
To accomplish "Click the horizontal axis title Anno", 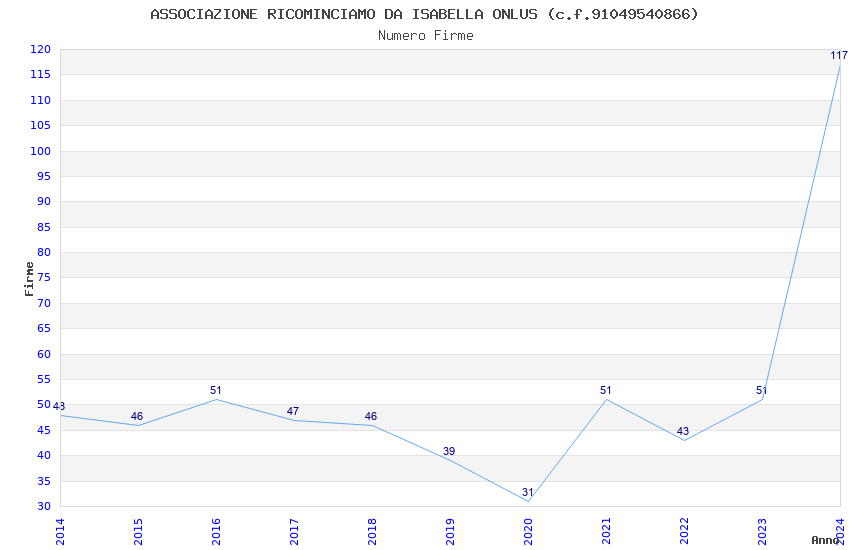I will click(825, 540).
